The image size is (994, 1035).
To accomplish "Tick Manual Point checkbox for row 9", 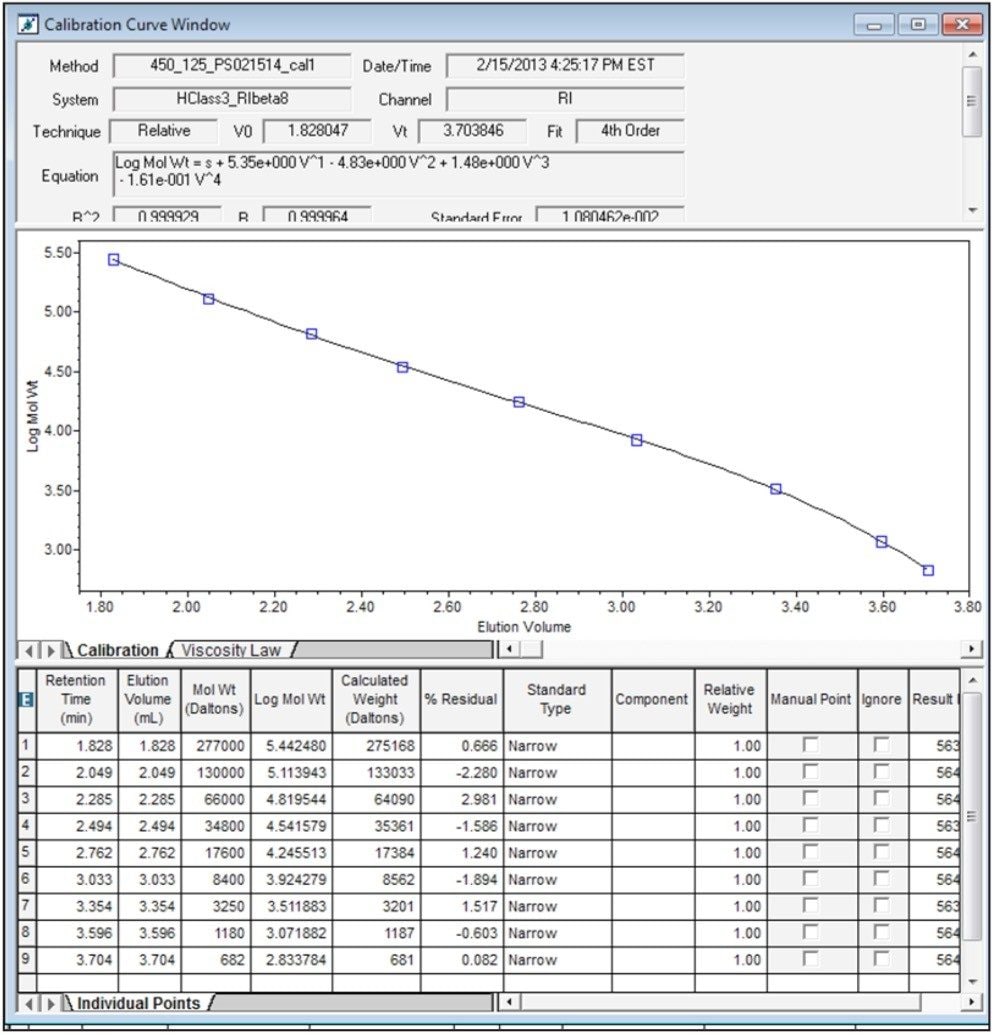I will [x=811, y=959].
